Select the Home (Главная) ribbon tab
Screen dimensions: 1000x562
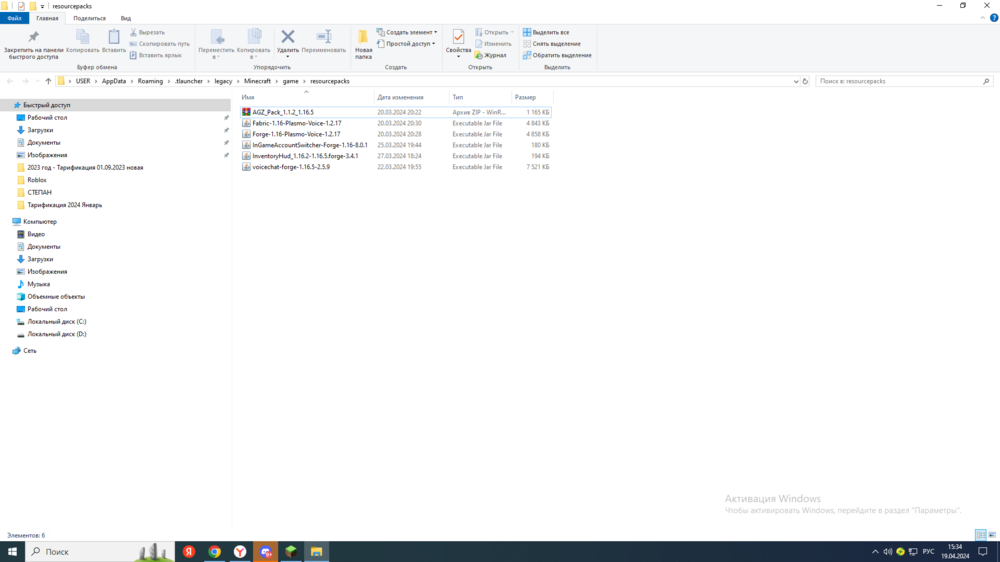coord(47,18)
